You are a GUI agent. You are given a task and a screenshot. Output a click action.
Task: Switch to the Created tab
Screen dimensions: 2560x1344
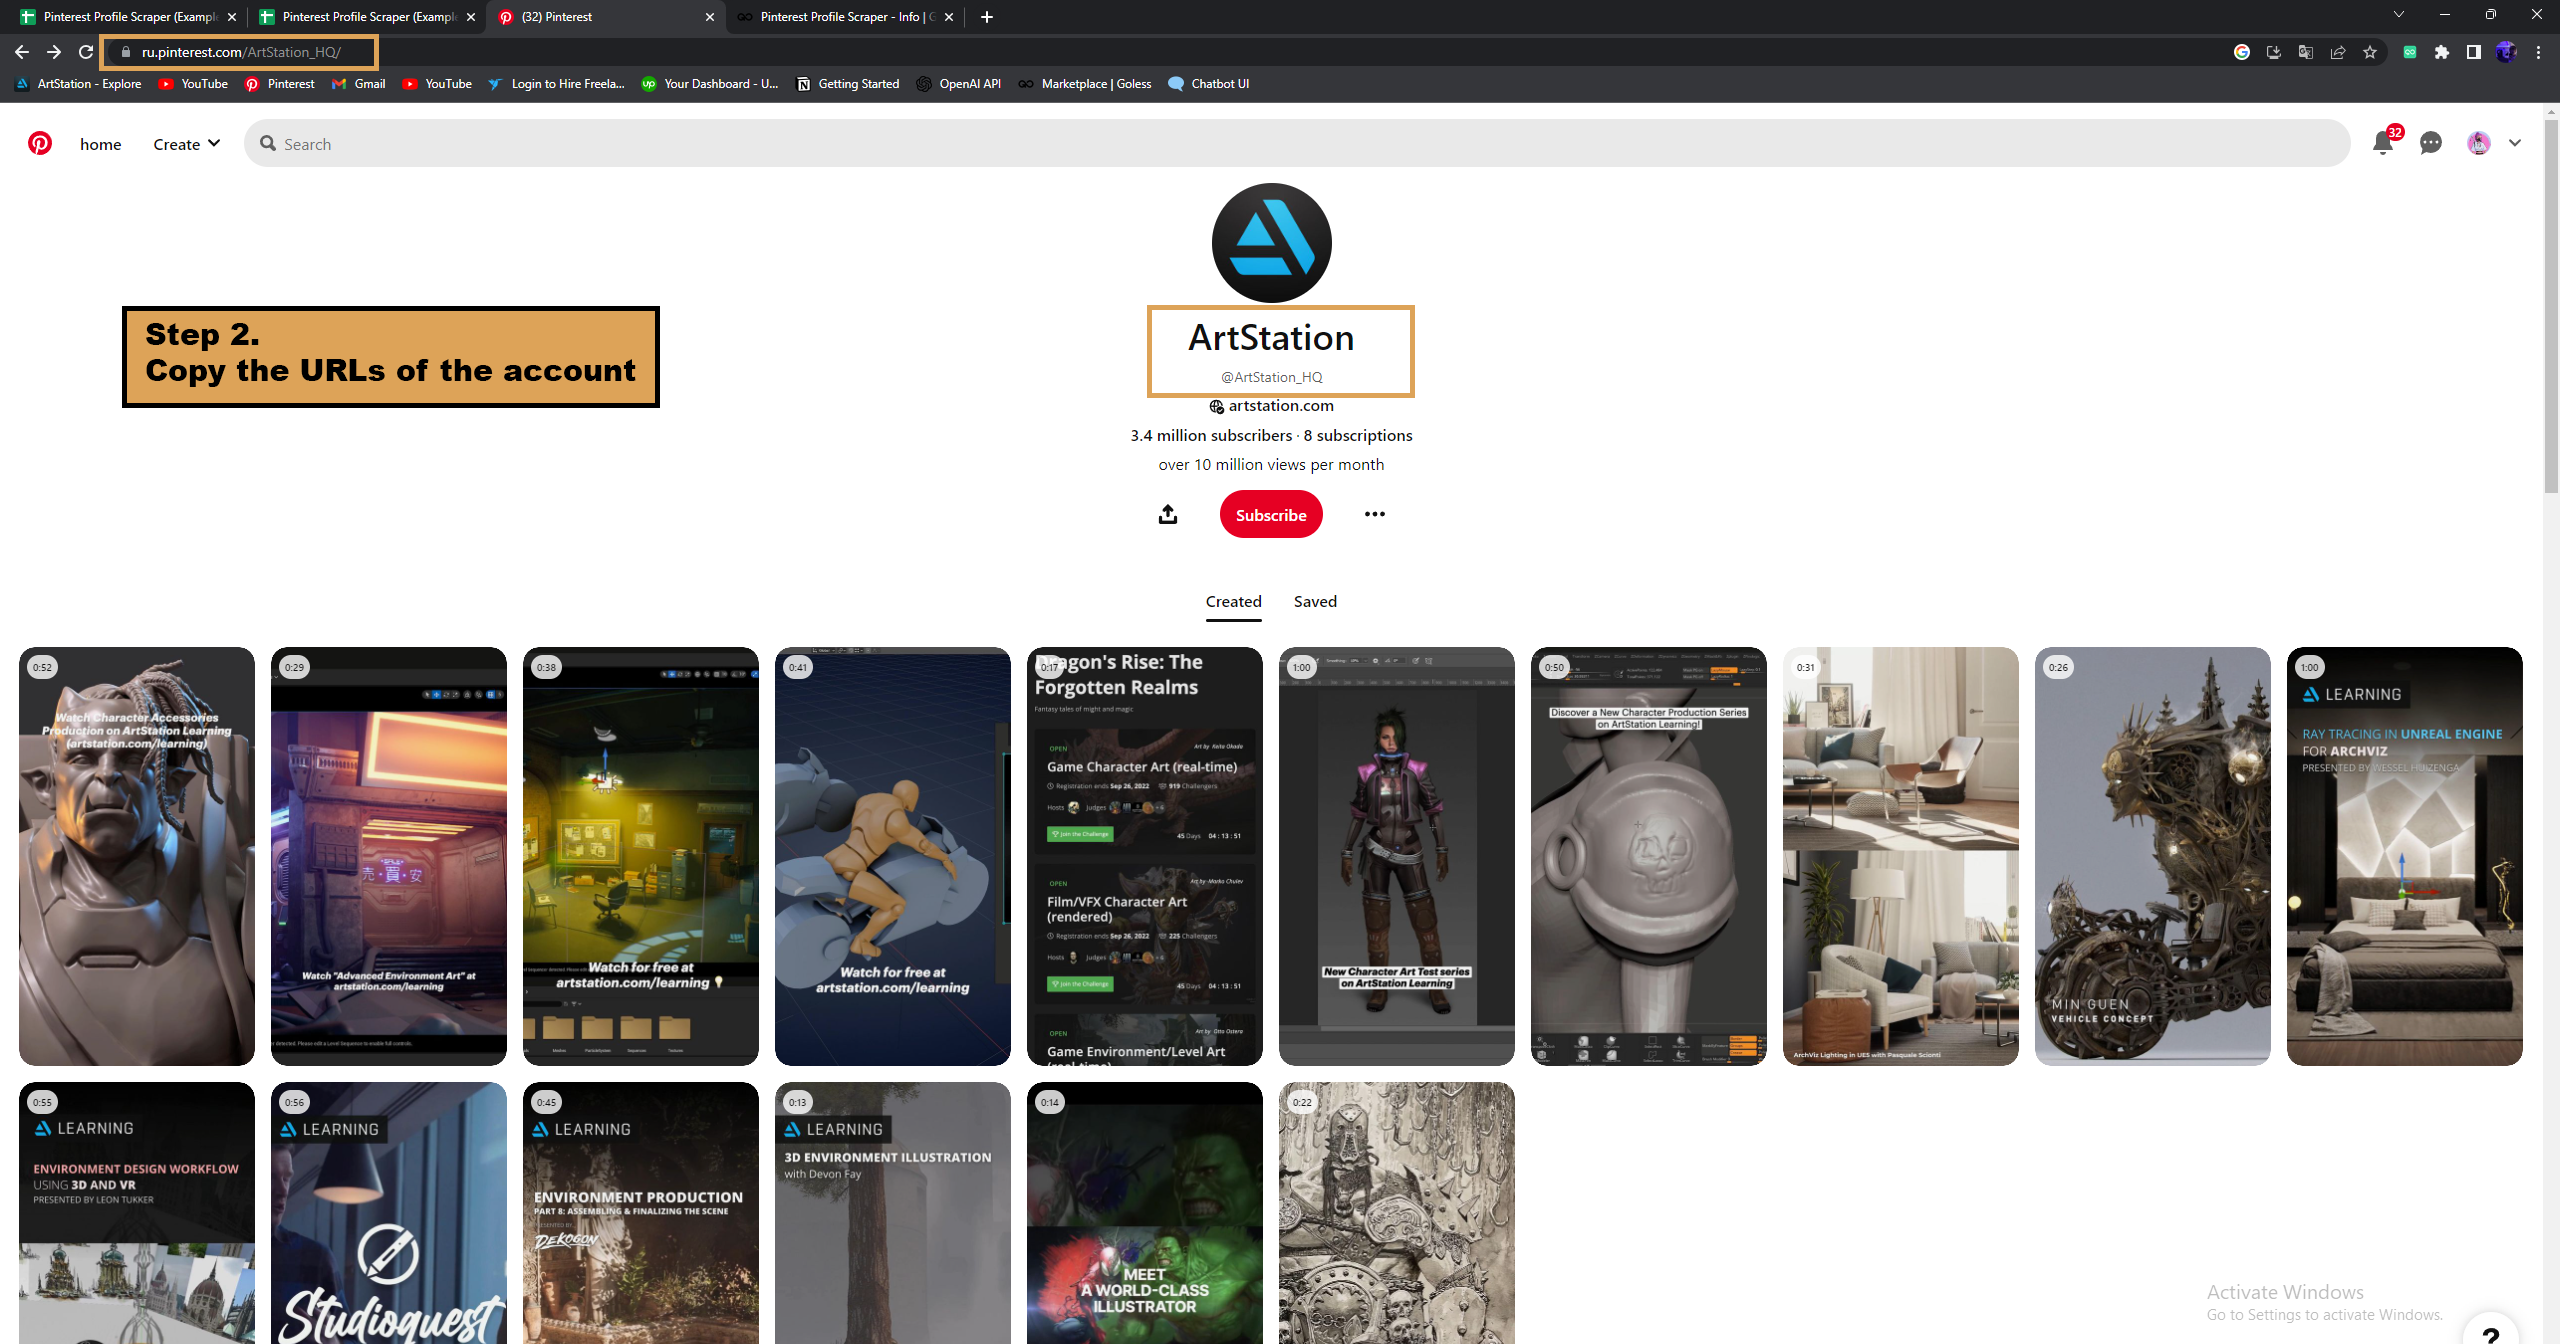[1234, 601]
